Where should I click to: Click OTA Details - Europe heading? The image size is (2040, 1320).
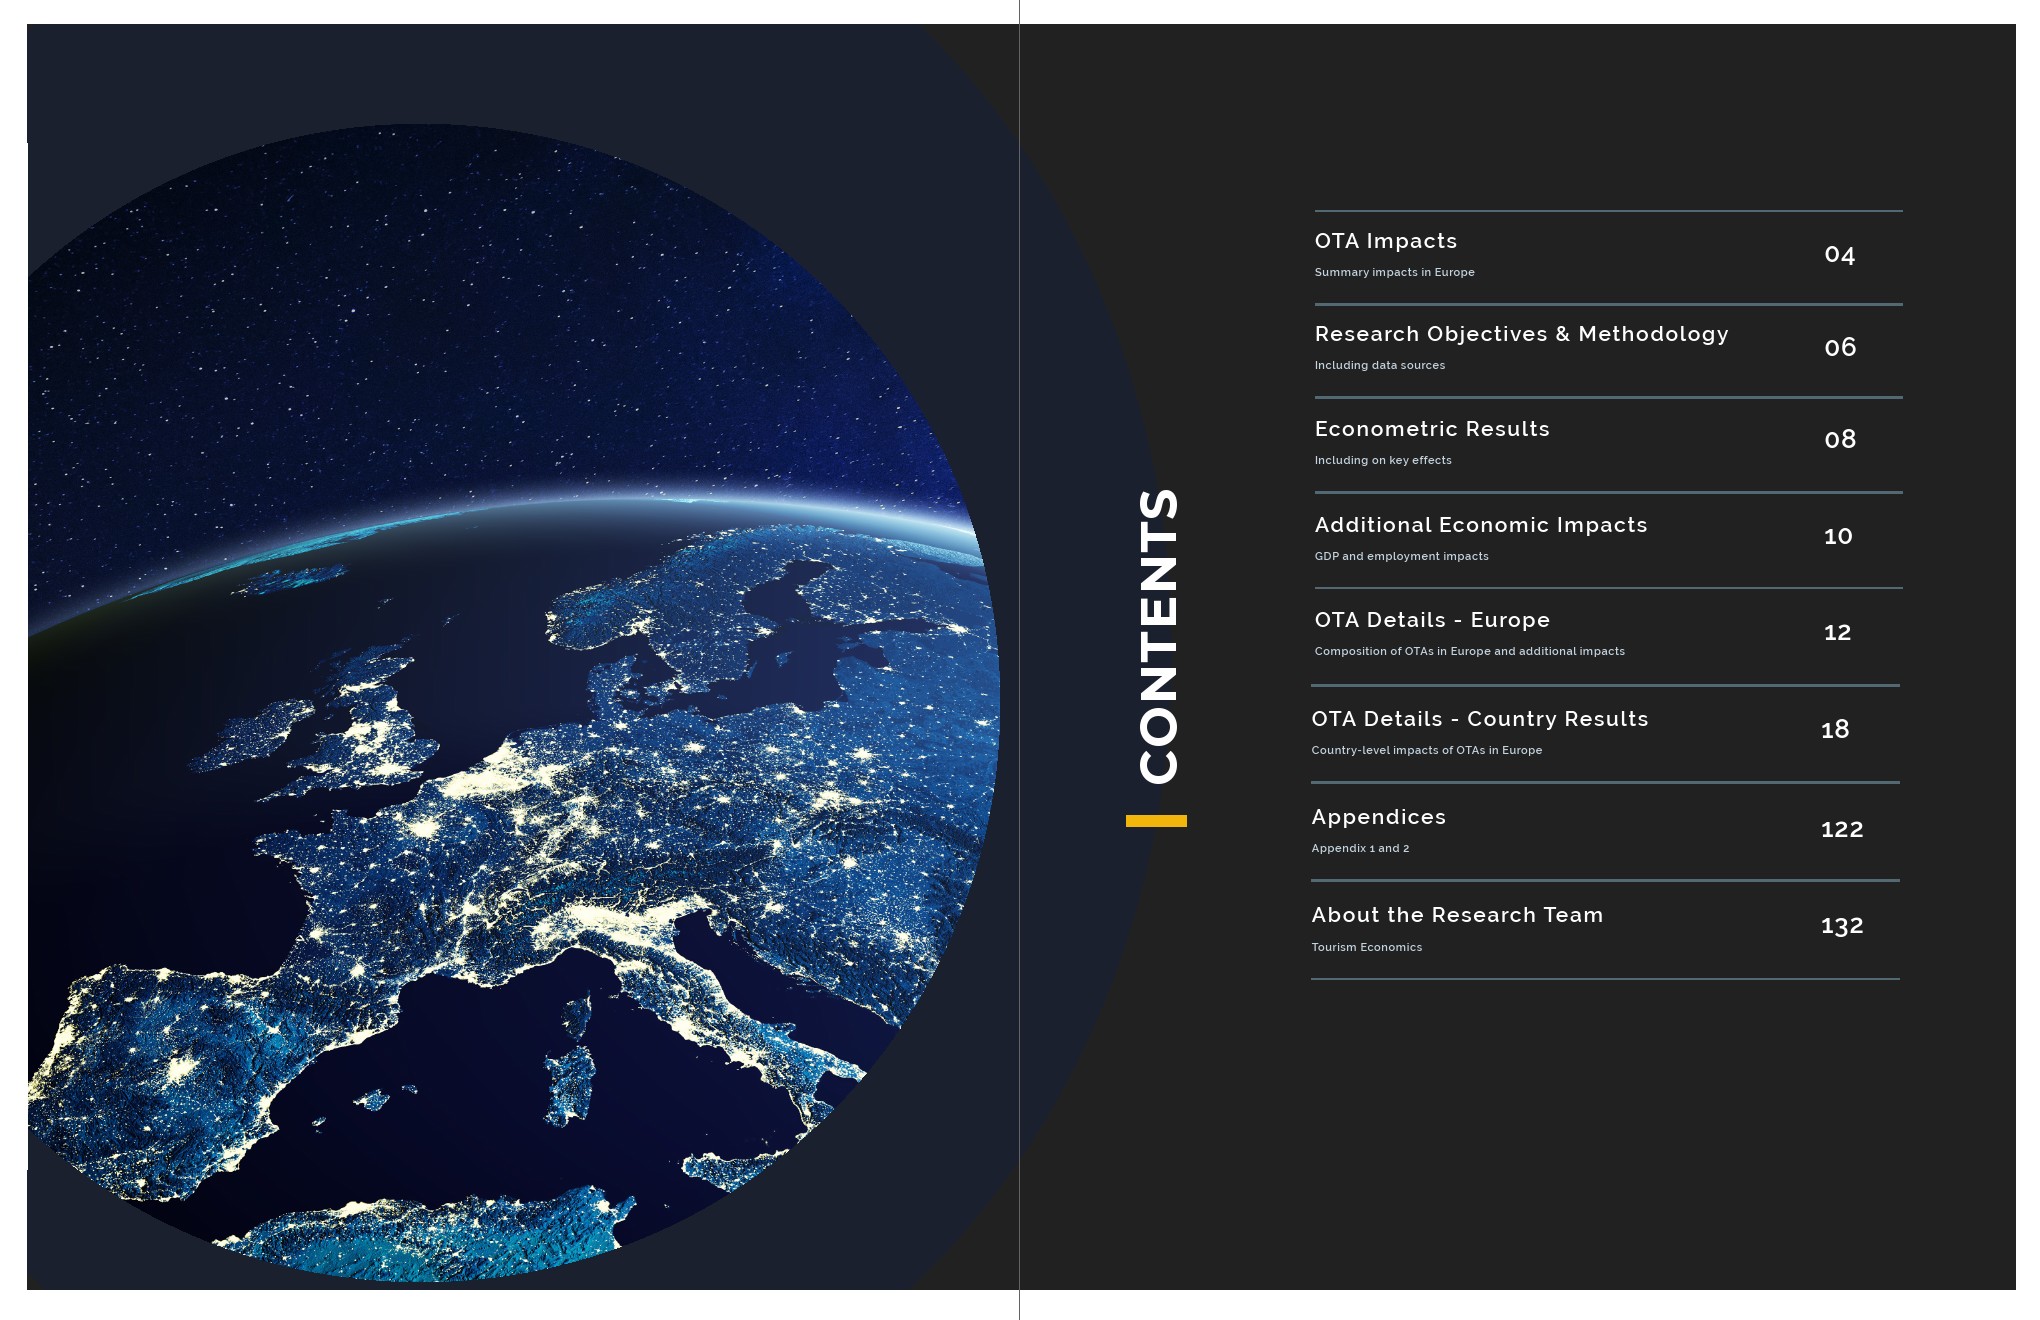[x=1431, y=620]
